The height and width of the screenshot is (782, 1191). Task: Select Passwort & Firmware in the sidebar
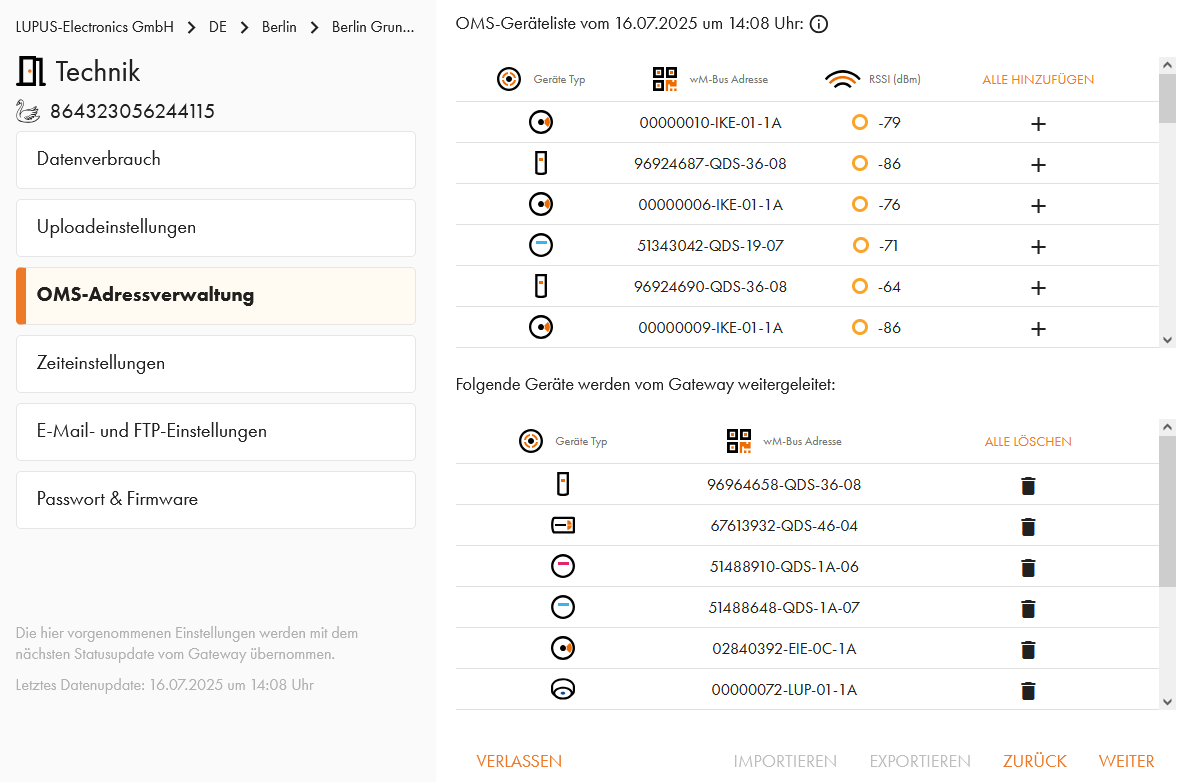[x=216, y=500]
